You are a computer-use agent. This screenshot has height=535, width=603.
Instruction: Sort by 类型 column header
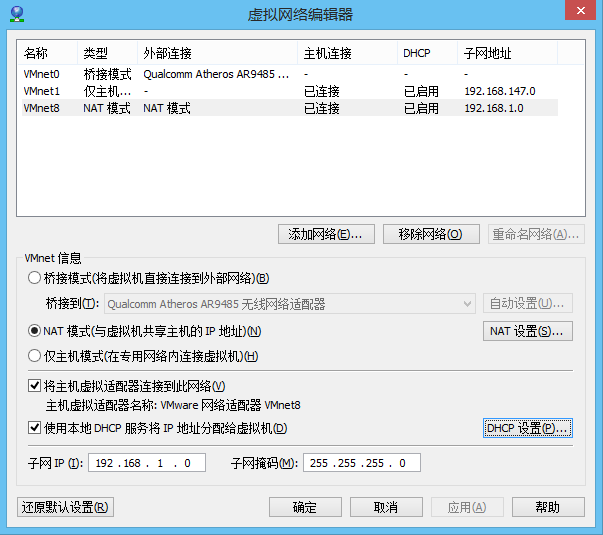pos(107,53)
